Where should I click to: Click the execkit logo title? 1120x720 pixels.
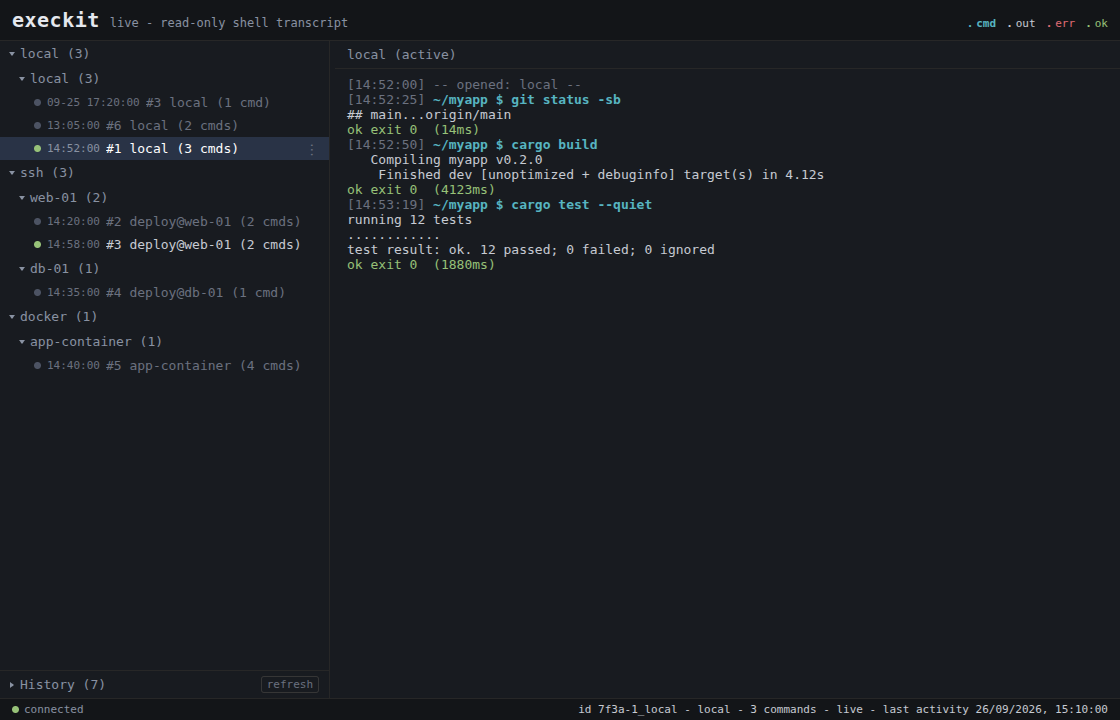[56, 20]
